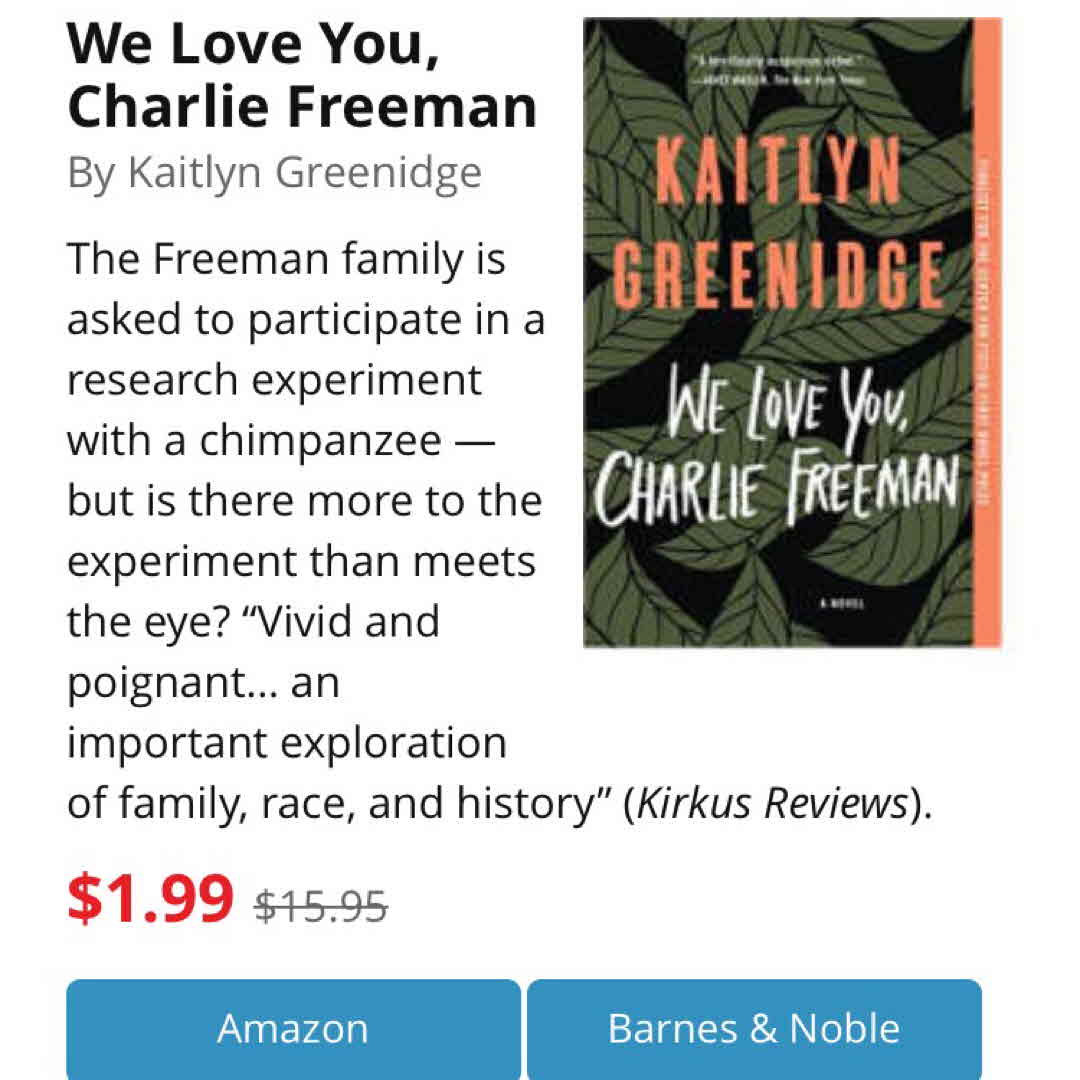Screen dimensions: 1080x1080
Task: Click 'The Freeman family is' opening line
Action: (x=286, y=260)
